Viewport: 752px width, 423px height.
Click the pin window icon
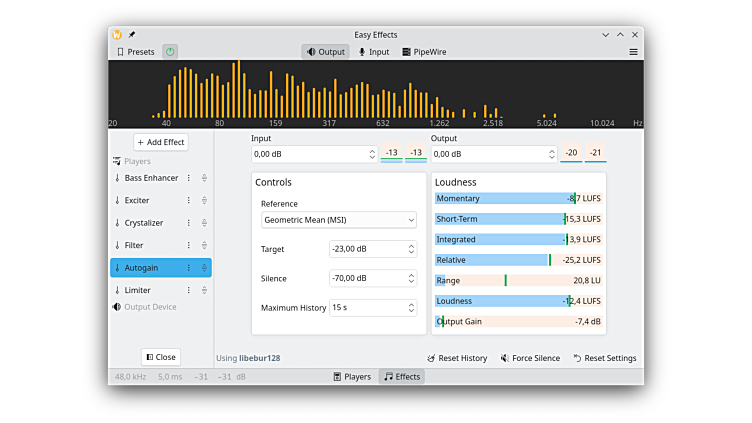pos(132,35)
